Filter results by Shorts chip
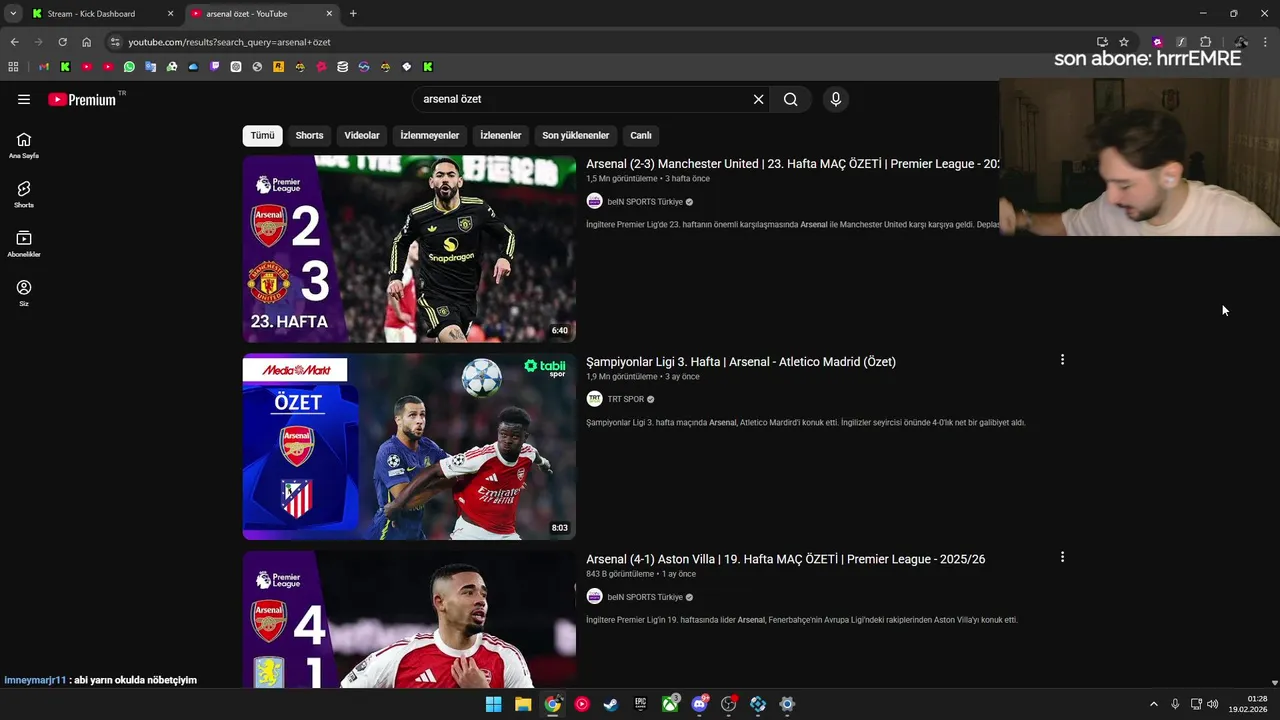1280x720 pixels. tap(309, 135)
